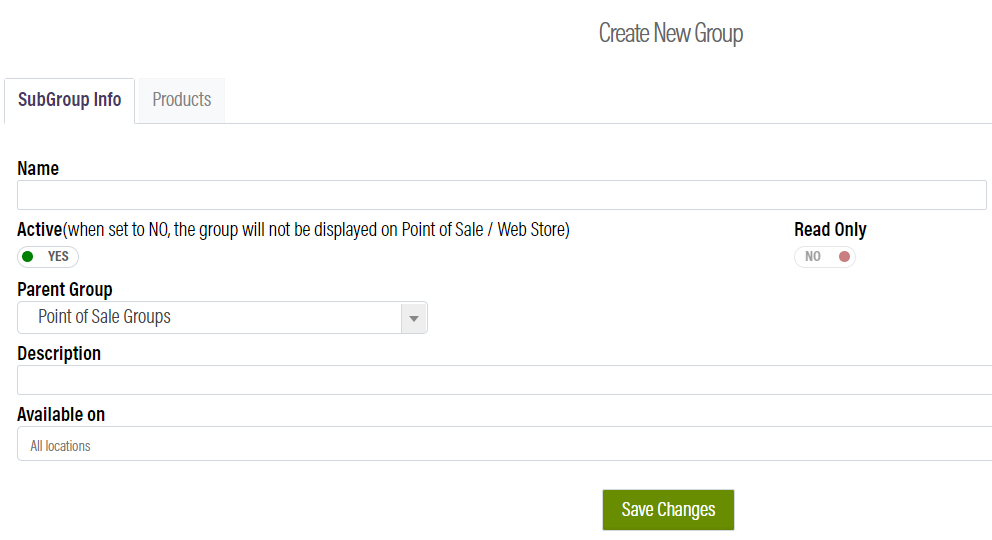Screen dimensions: 992x540
Task: Focus the Name text field
Action: pos(502,195)
